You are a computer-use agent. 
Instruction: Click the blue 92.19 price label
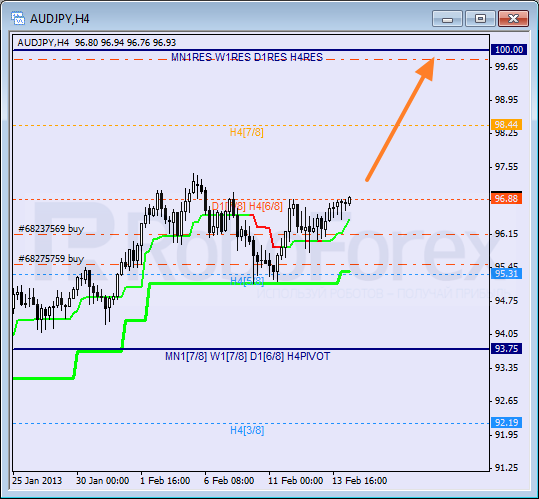coord(506,422)
